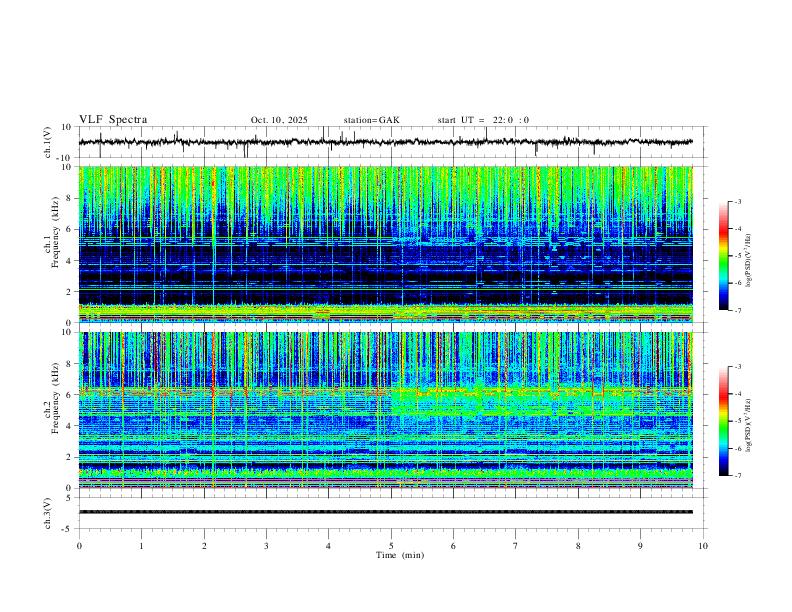Click the ch.1 voltage waveform trace
The width and height of the screenshot is (792, 612).
click(x=385, y=142)
